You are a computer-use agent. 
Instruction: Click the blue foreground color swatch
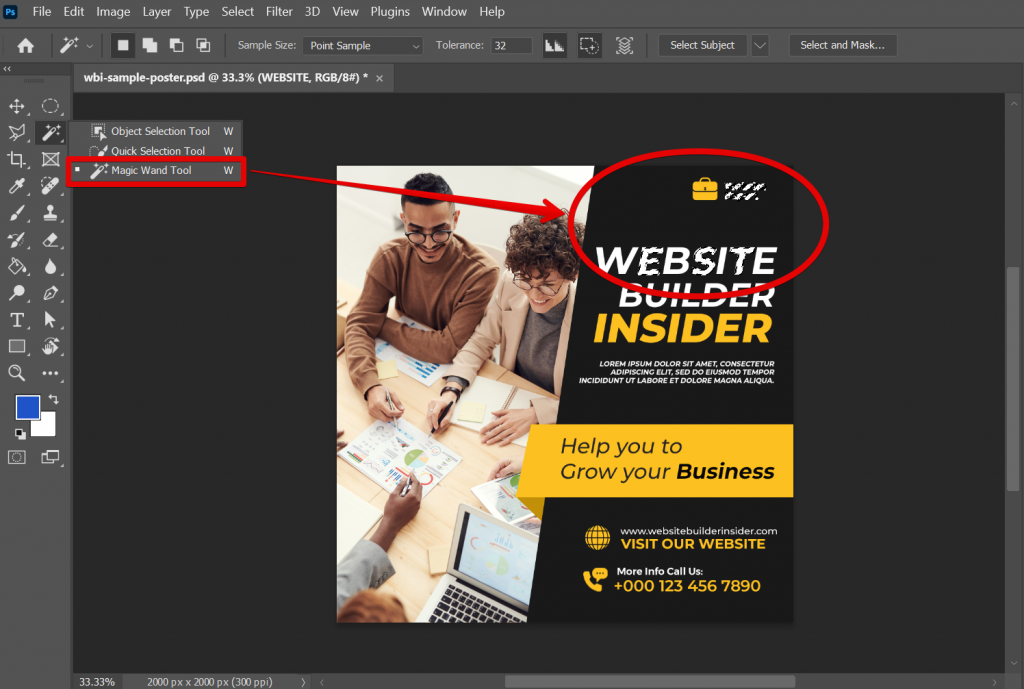pos(27,407)
